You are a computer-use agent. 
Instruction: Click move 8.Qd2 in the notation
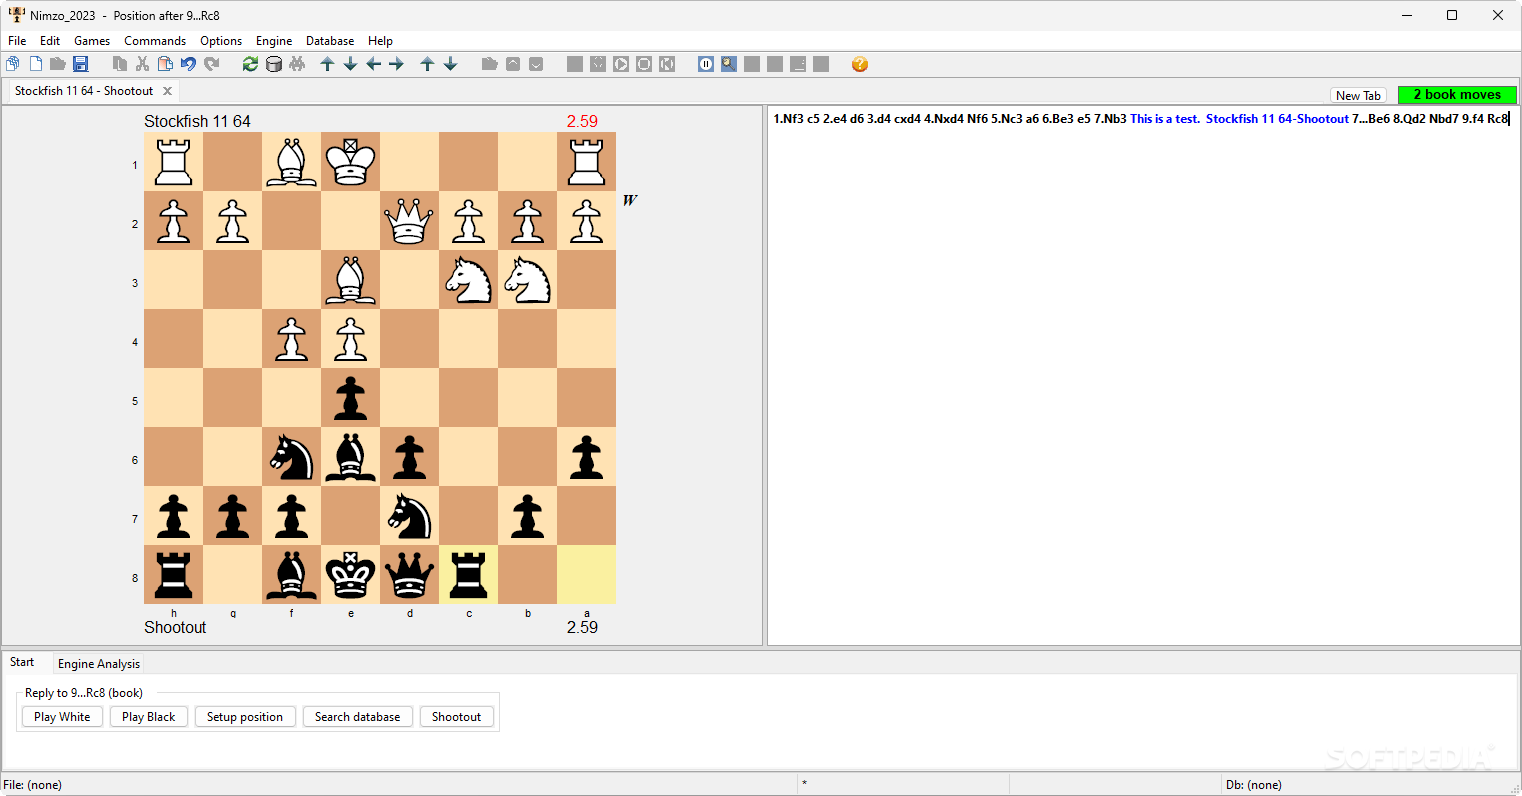coord(1410,119)
